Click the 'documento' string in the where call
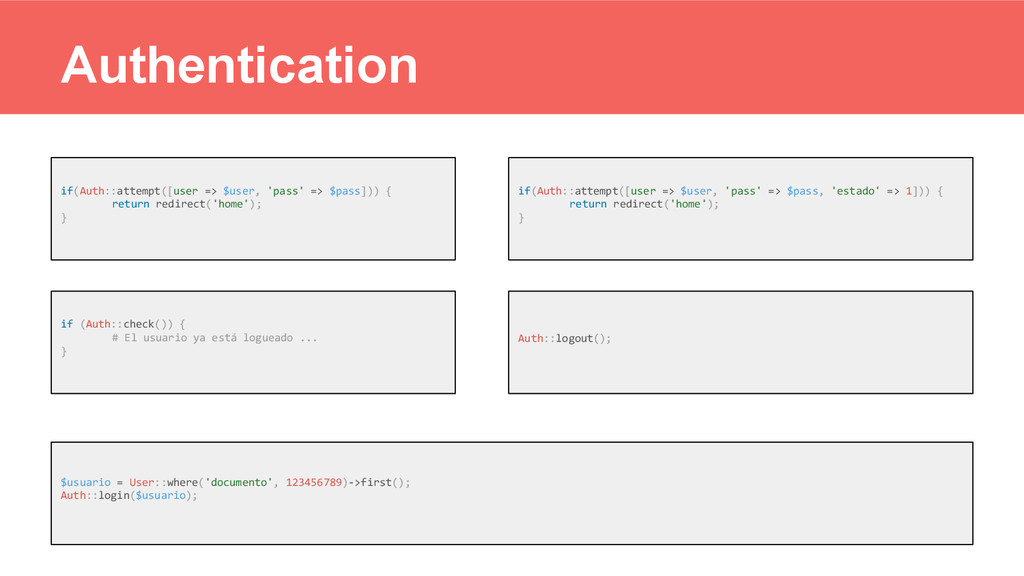Viewport: 1024px width, 576px height. coord(238,483)
